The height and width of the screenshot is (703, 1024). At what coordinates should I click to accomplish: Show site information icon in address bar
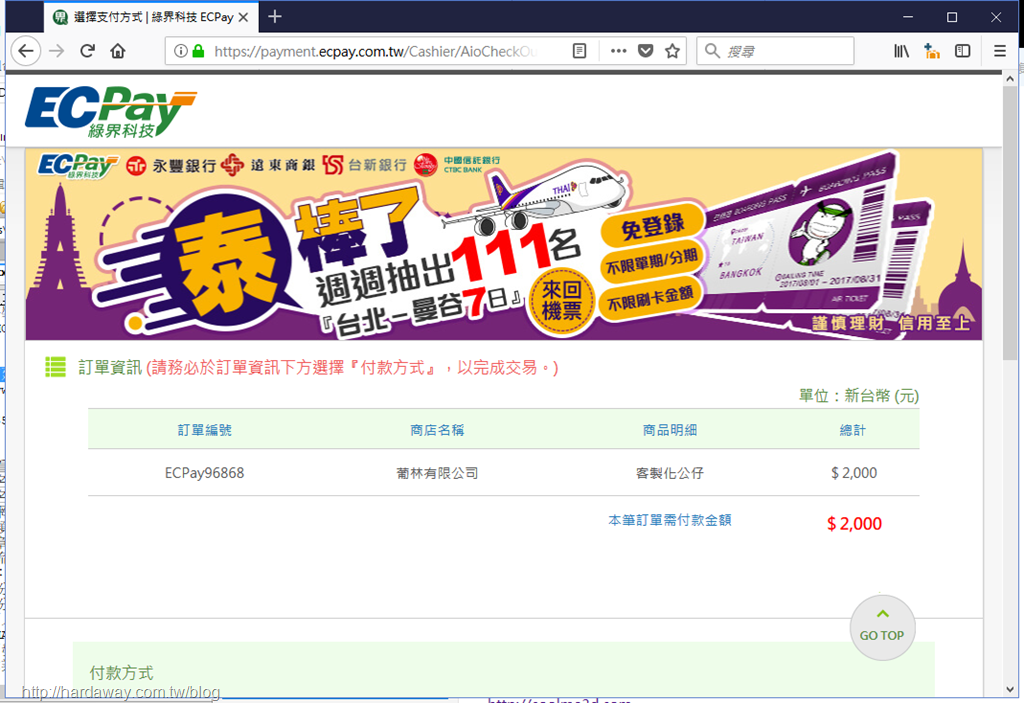pyautogui.click(x=181, y=51)
